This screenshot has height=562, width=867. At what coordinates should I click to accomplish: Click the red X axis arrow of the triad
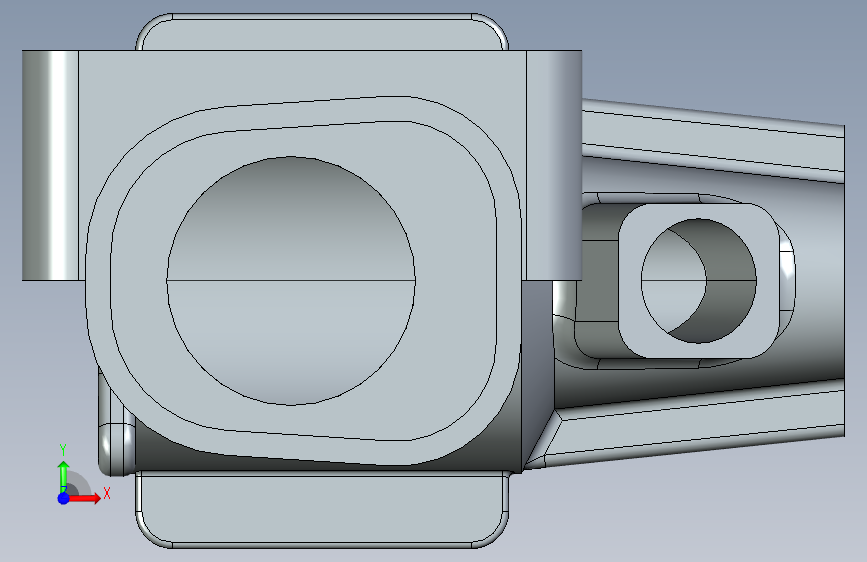point(83,498)
